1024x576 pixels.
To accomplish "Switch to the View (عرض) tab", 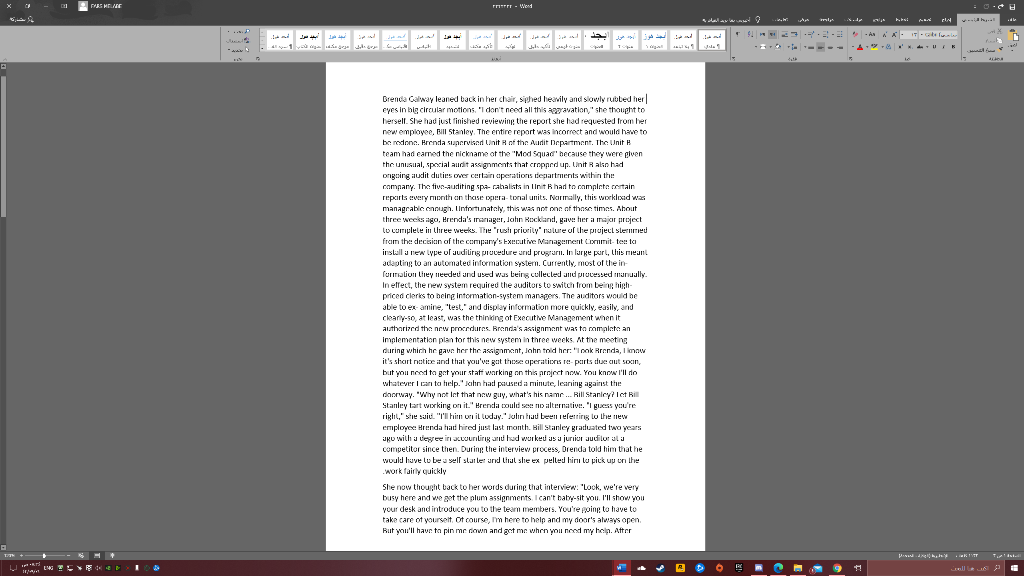I will (x=803, y=20).
